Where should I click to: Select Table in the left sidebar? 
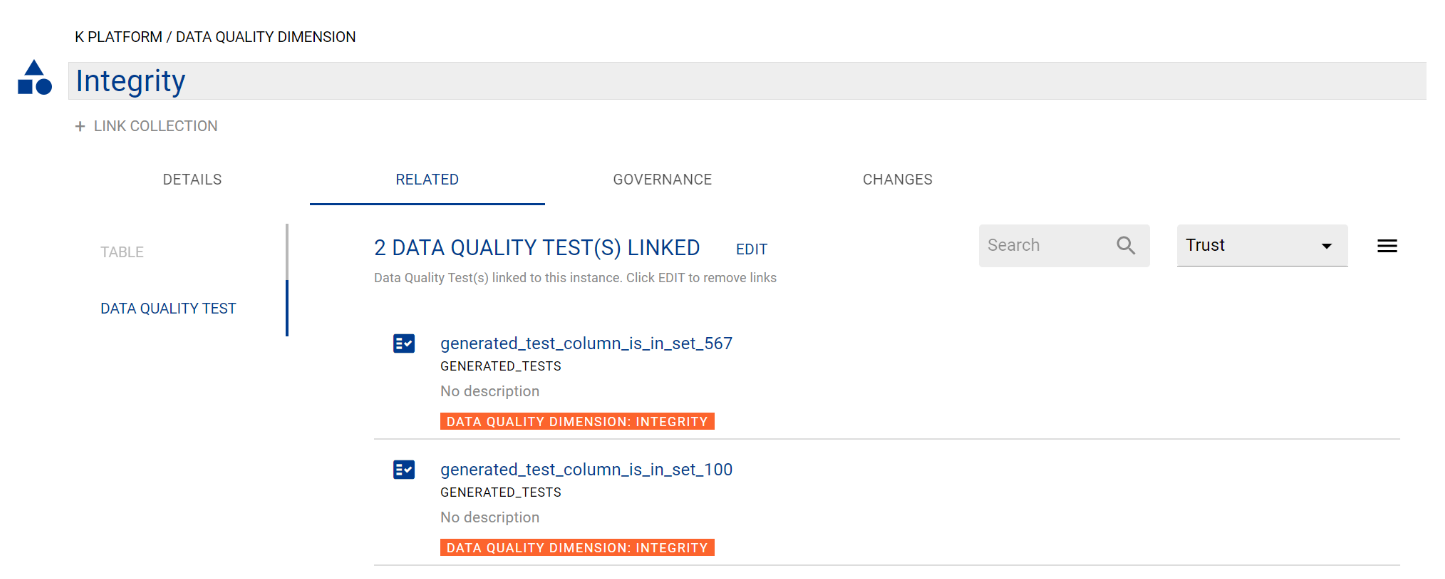click(x=122, y=252)
